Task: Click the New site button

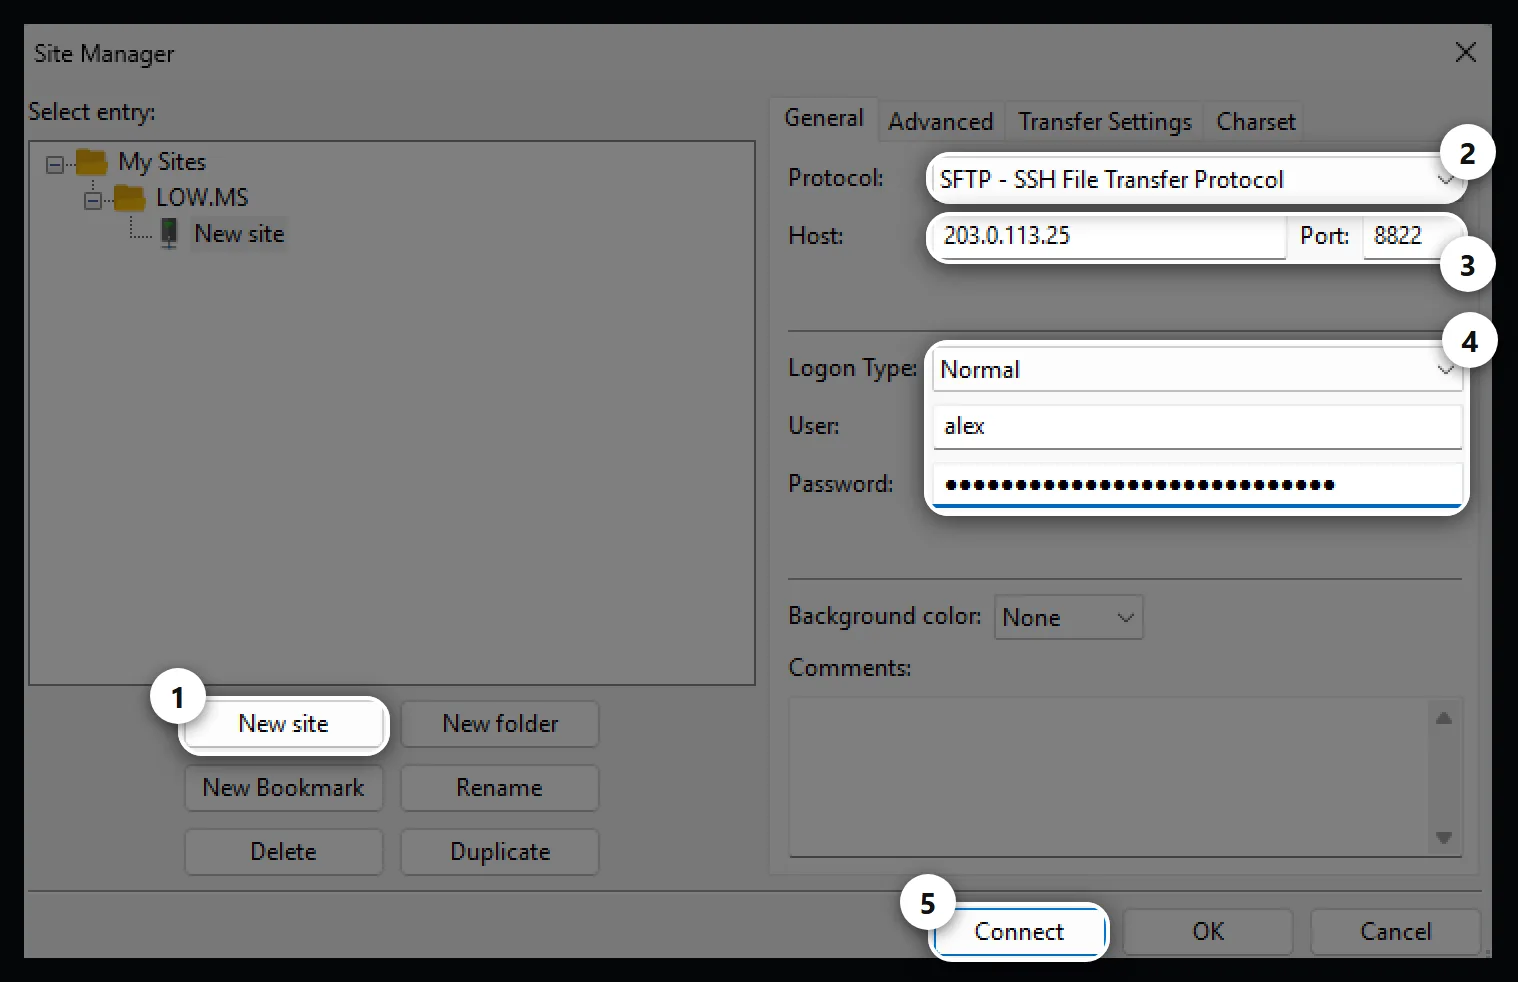Action: [x=284, y=724]
